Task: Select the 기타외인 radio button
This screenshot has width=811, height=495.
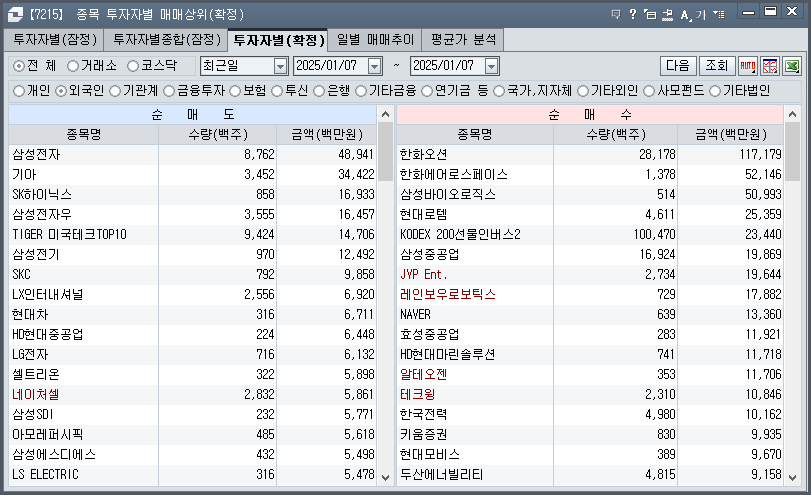Action: (x=583, y=91)
